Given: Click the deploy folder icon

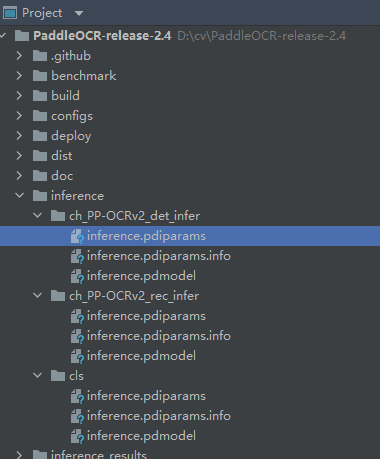Looking at the screenshot, I should [x=40, y=136].
